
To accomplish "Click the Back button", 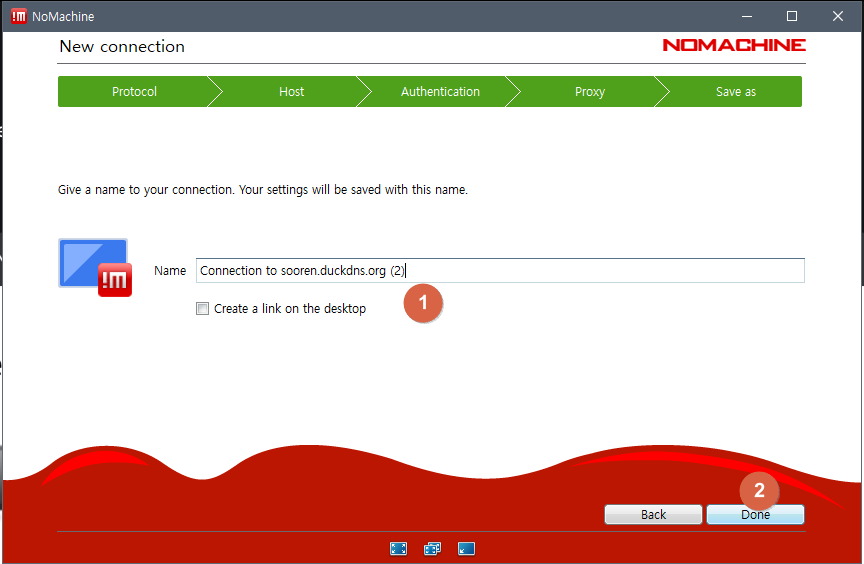I will click(x=654, y=514).
